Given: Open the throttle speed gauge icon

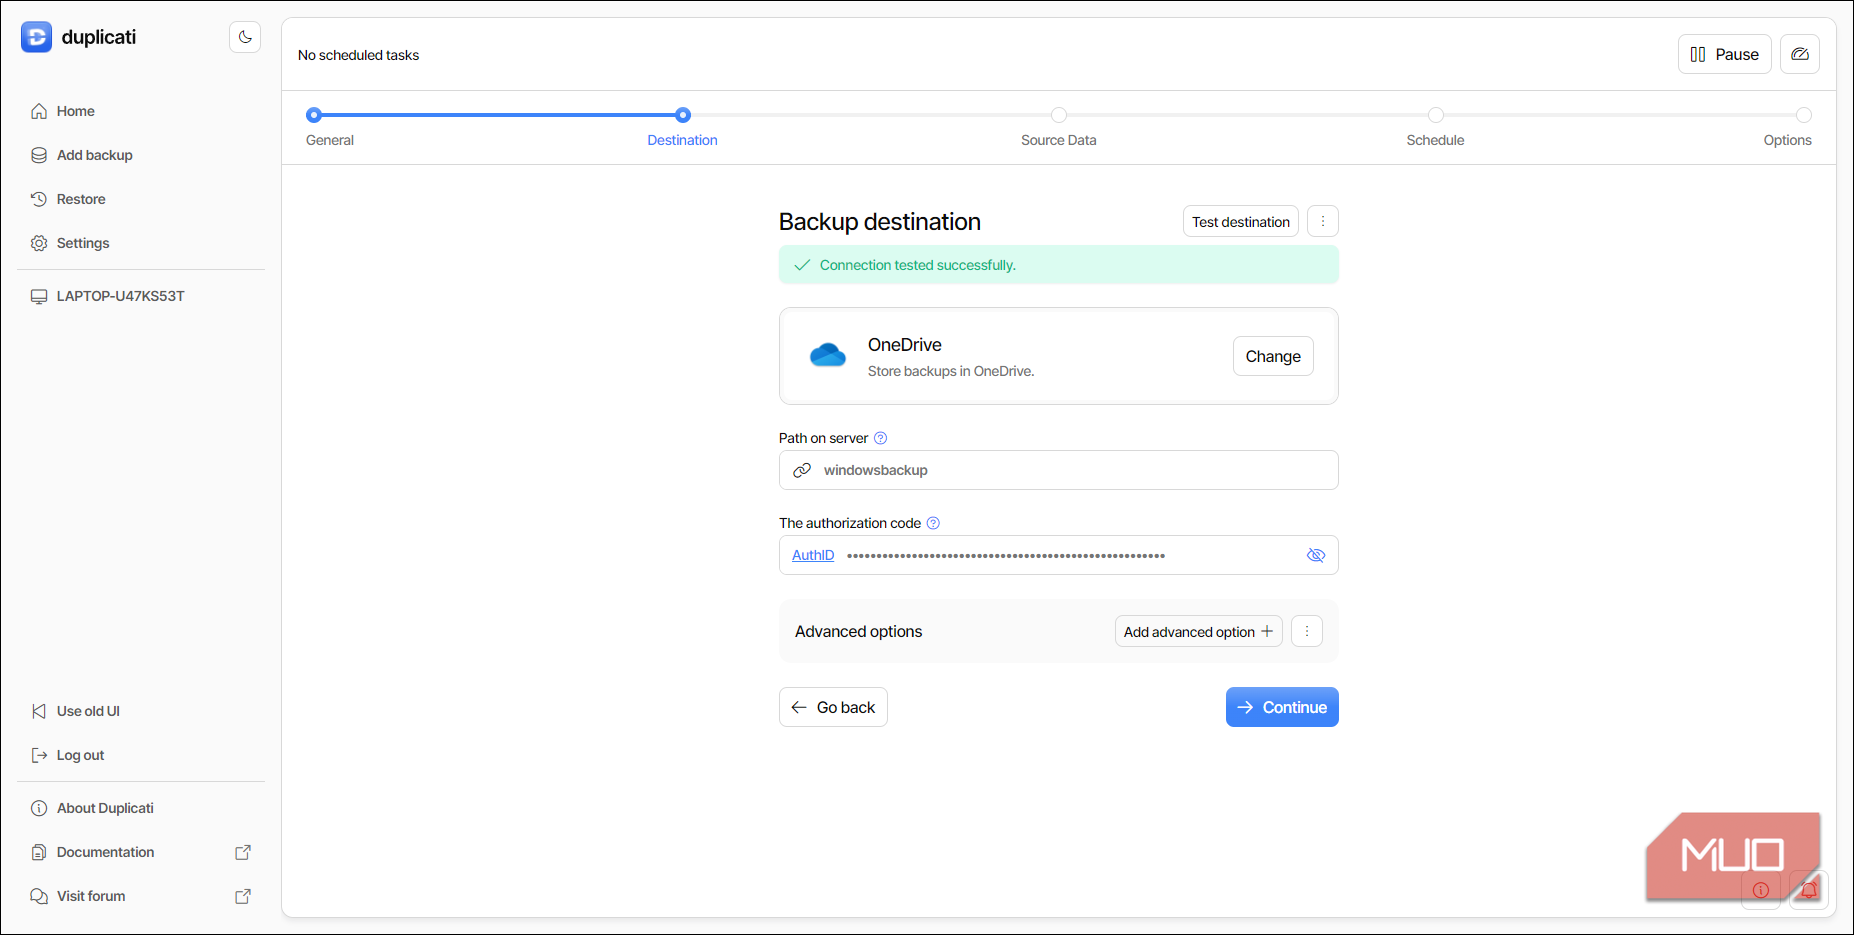Looking at the screenshot, I should (x=1800, y=54).
